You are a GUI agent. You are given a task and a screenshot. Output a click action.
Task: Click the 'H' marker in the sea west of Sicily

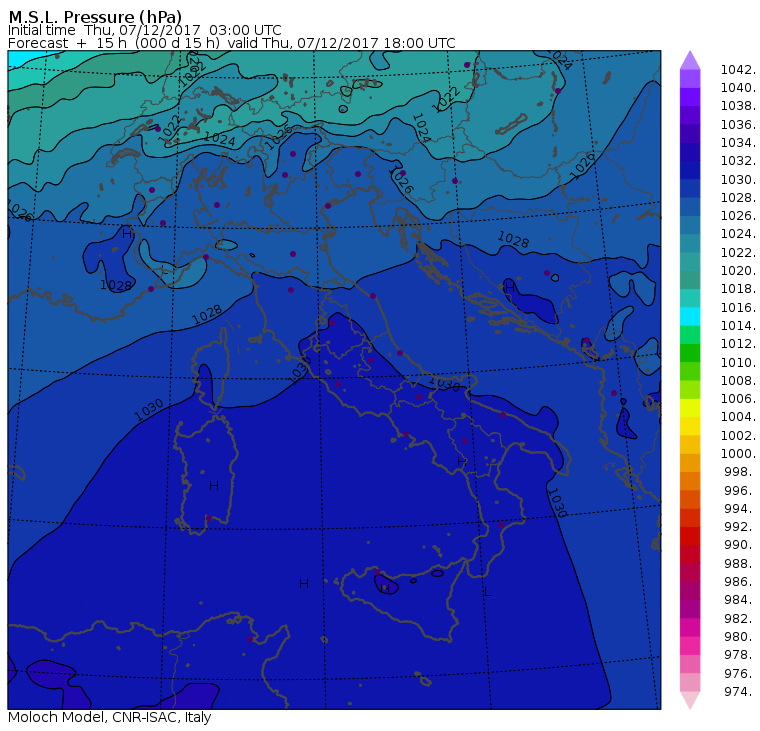click(304, 583)
